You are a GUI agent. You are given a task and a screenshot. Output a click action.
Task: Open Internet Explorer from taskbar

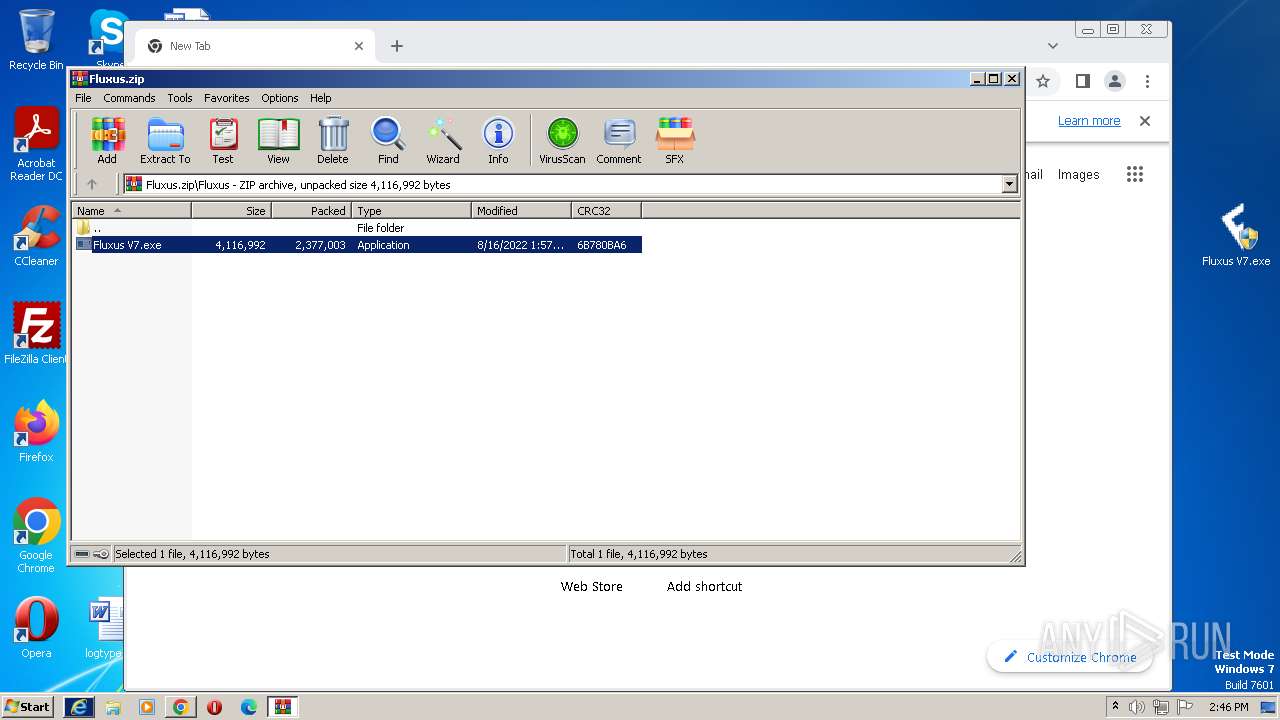pos(79,707)
